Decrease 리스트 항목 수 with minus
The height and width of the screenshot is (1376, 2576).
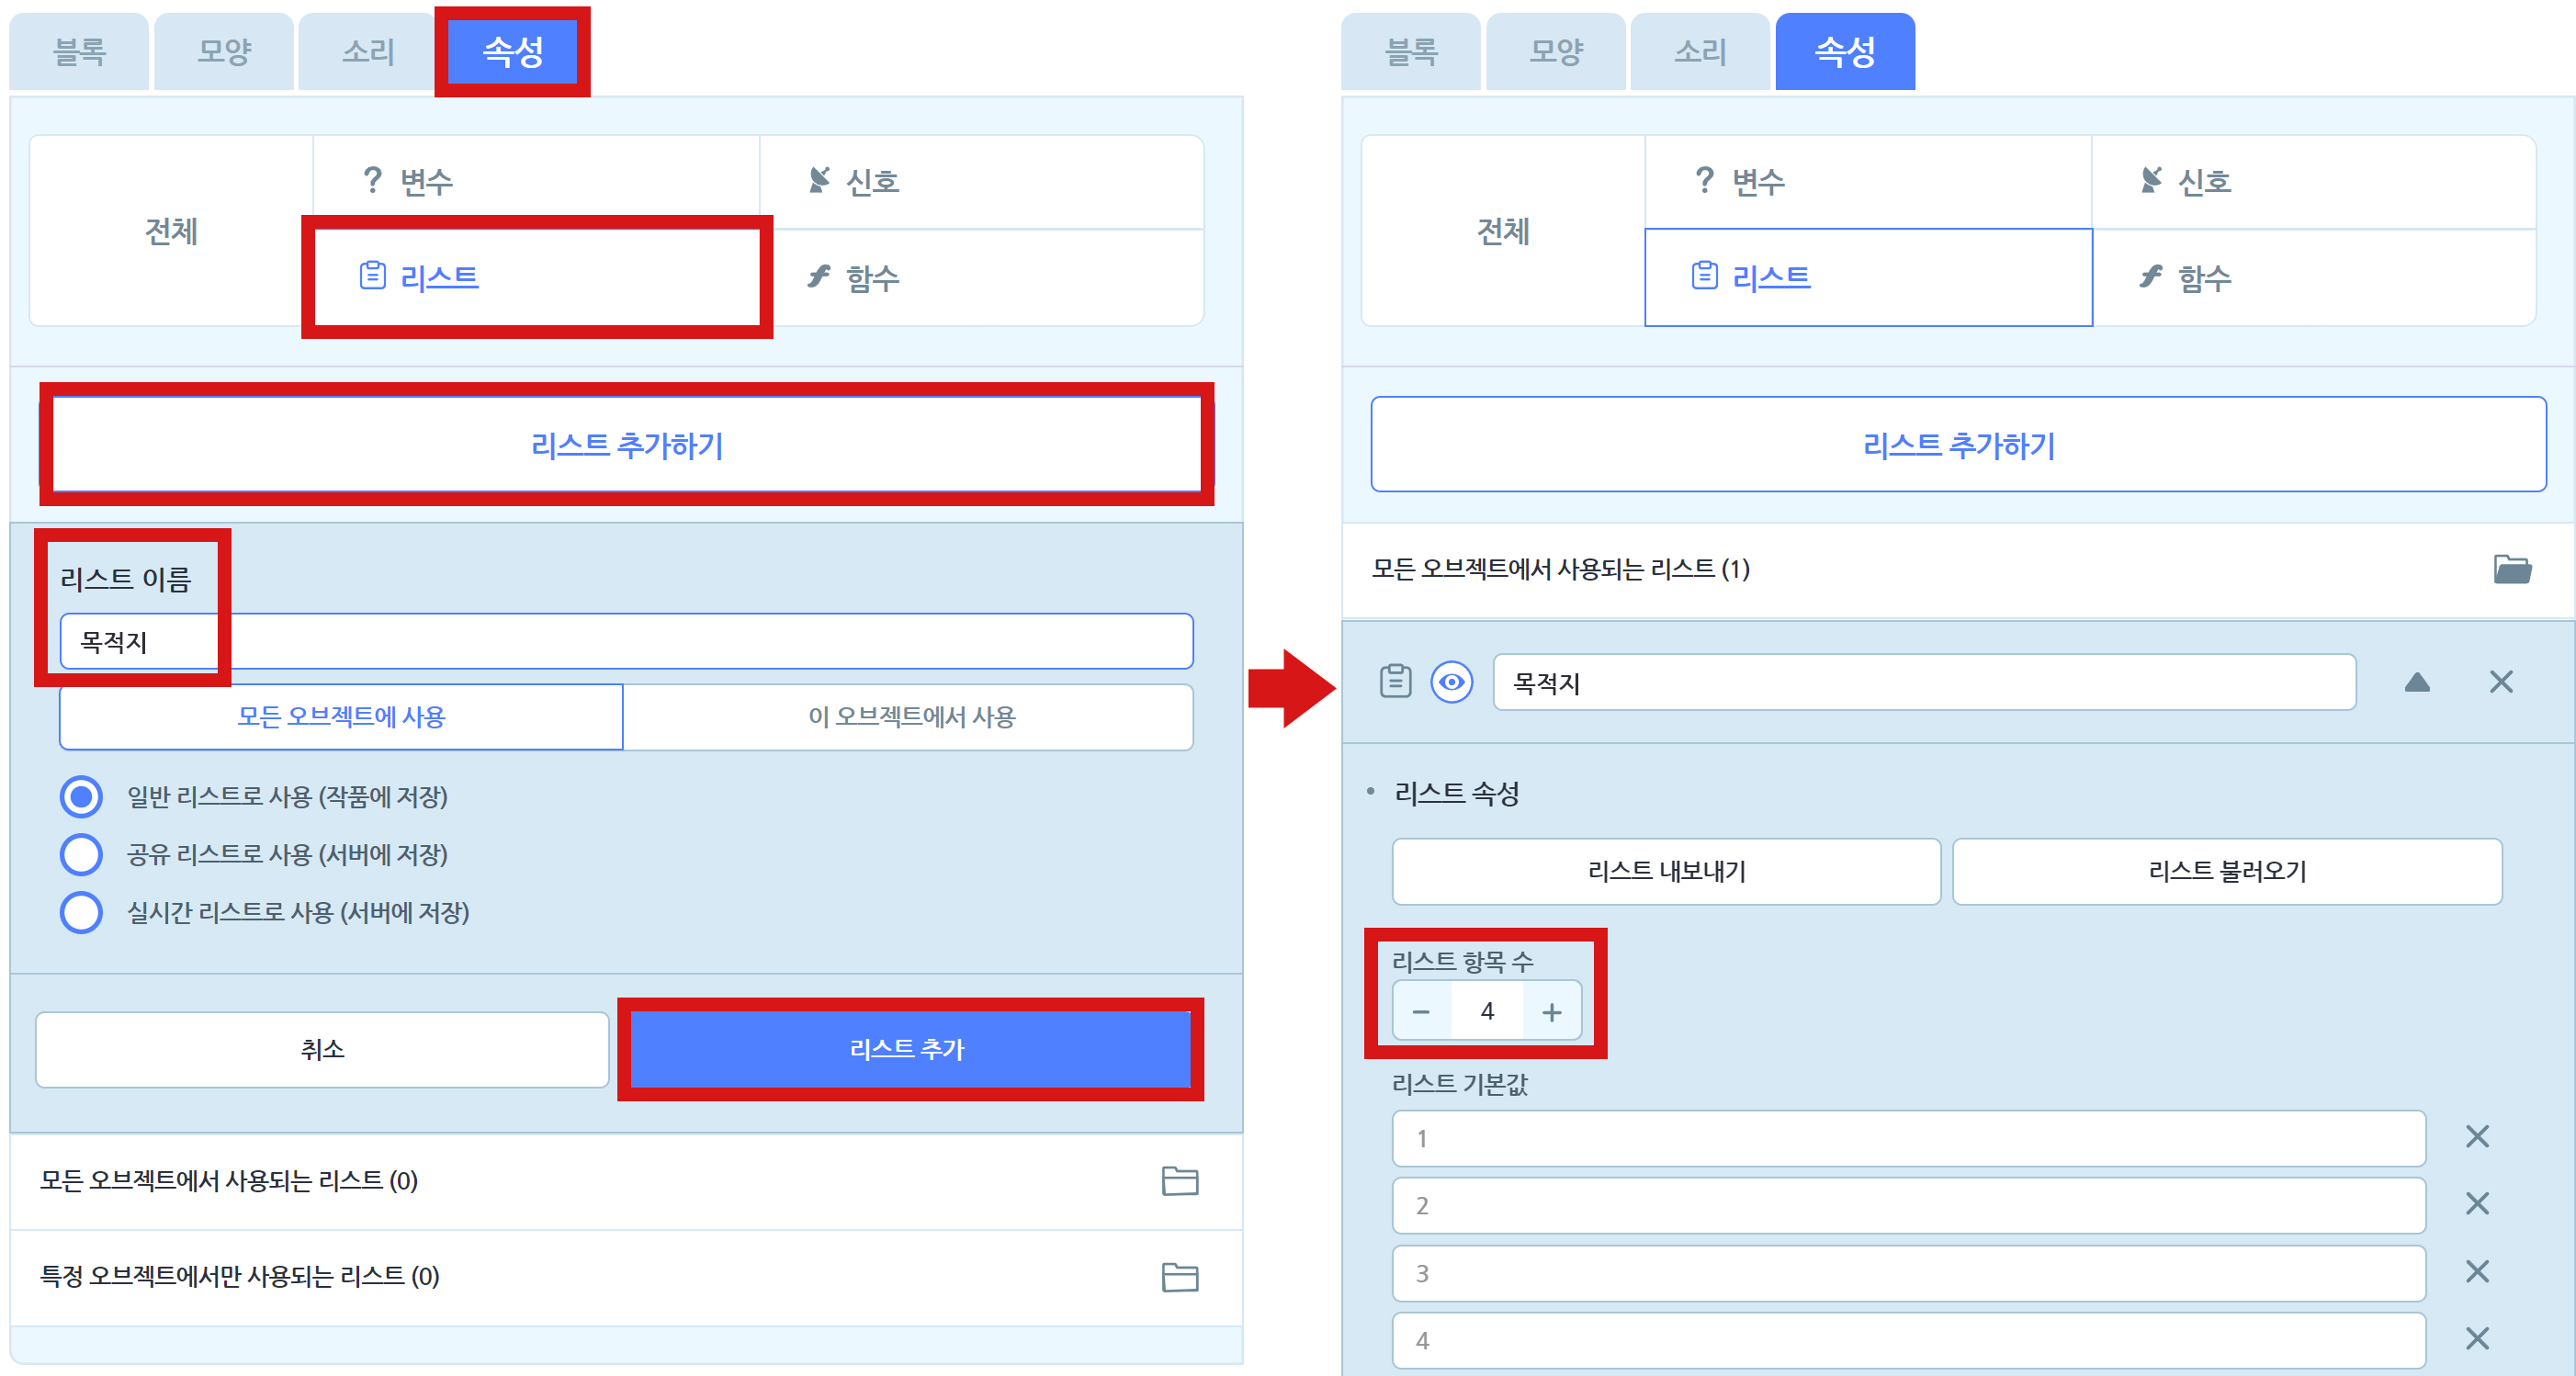(1421, 1012)
